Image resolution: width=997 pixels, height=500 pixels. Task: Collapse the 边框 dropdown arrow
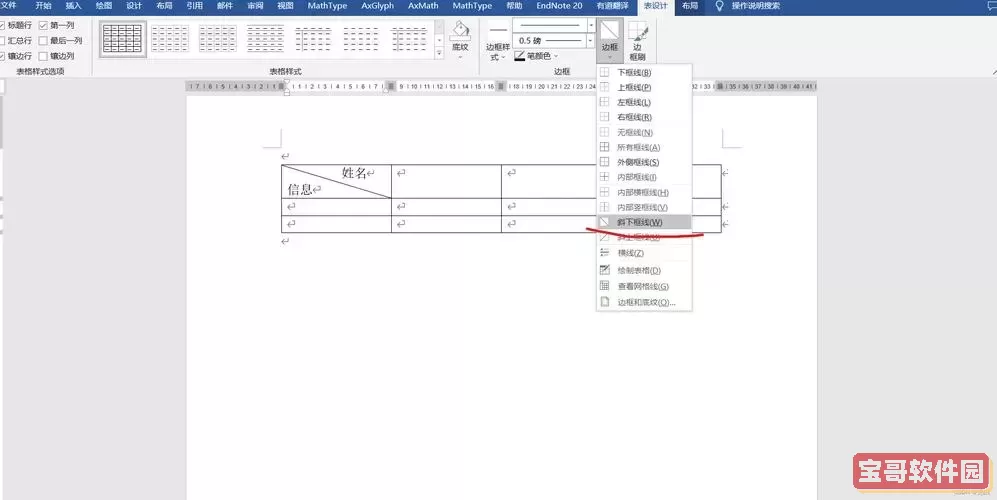(x=609, y=57)
